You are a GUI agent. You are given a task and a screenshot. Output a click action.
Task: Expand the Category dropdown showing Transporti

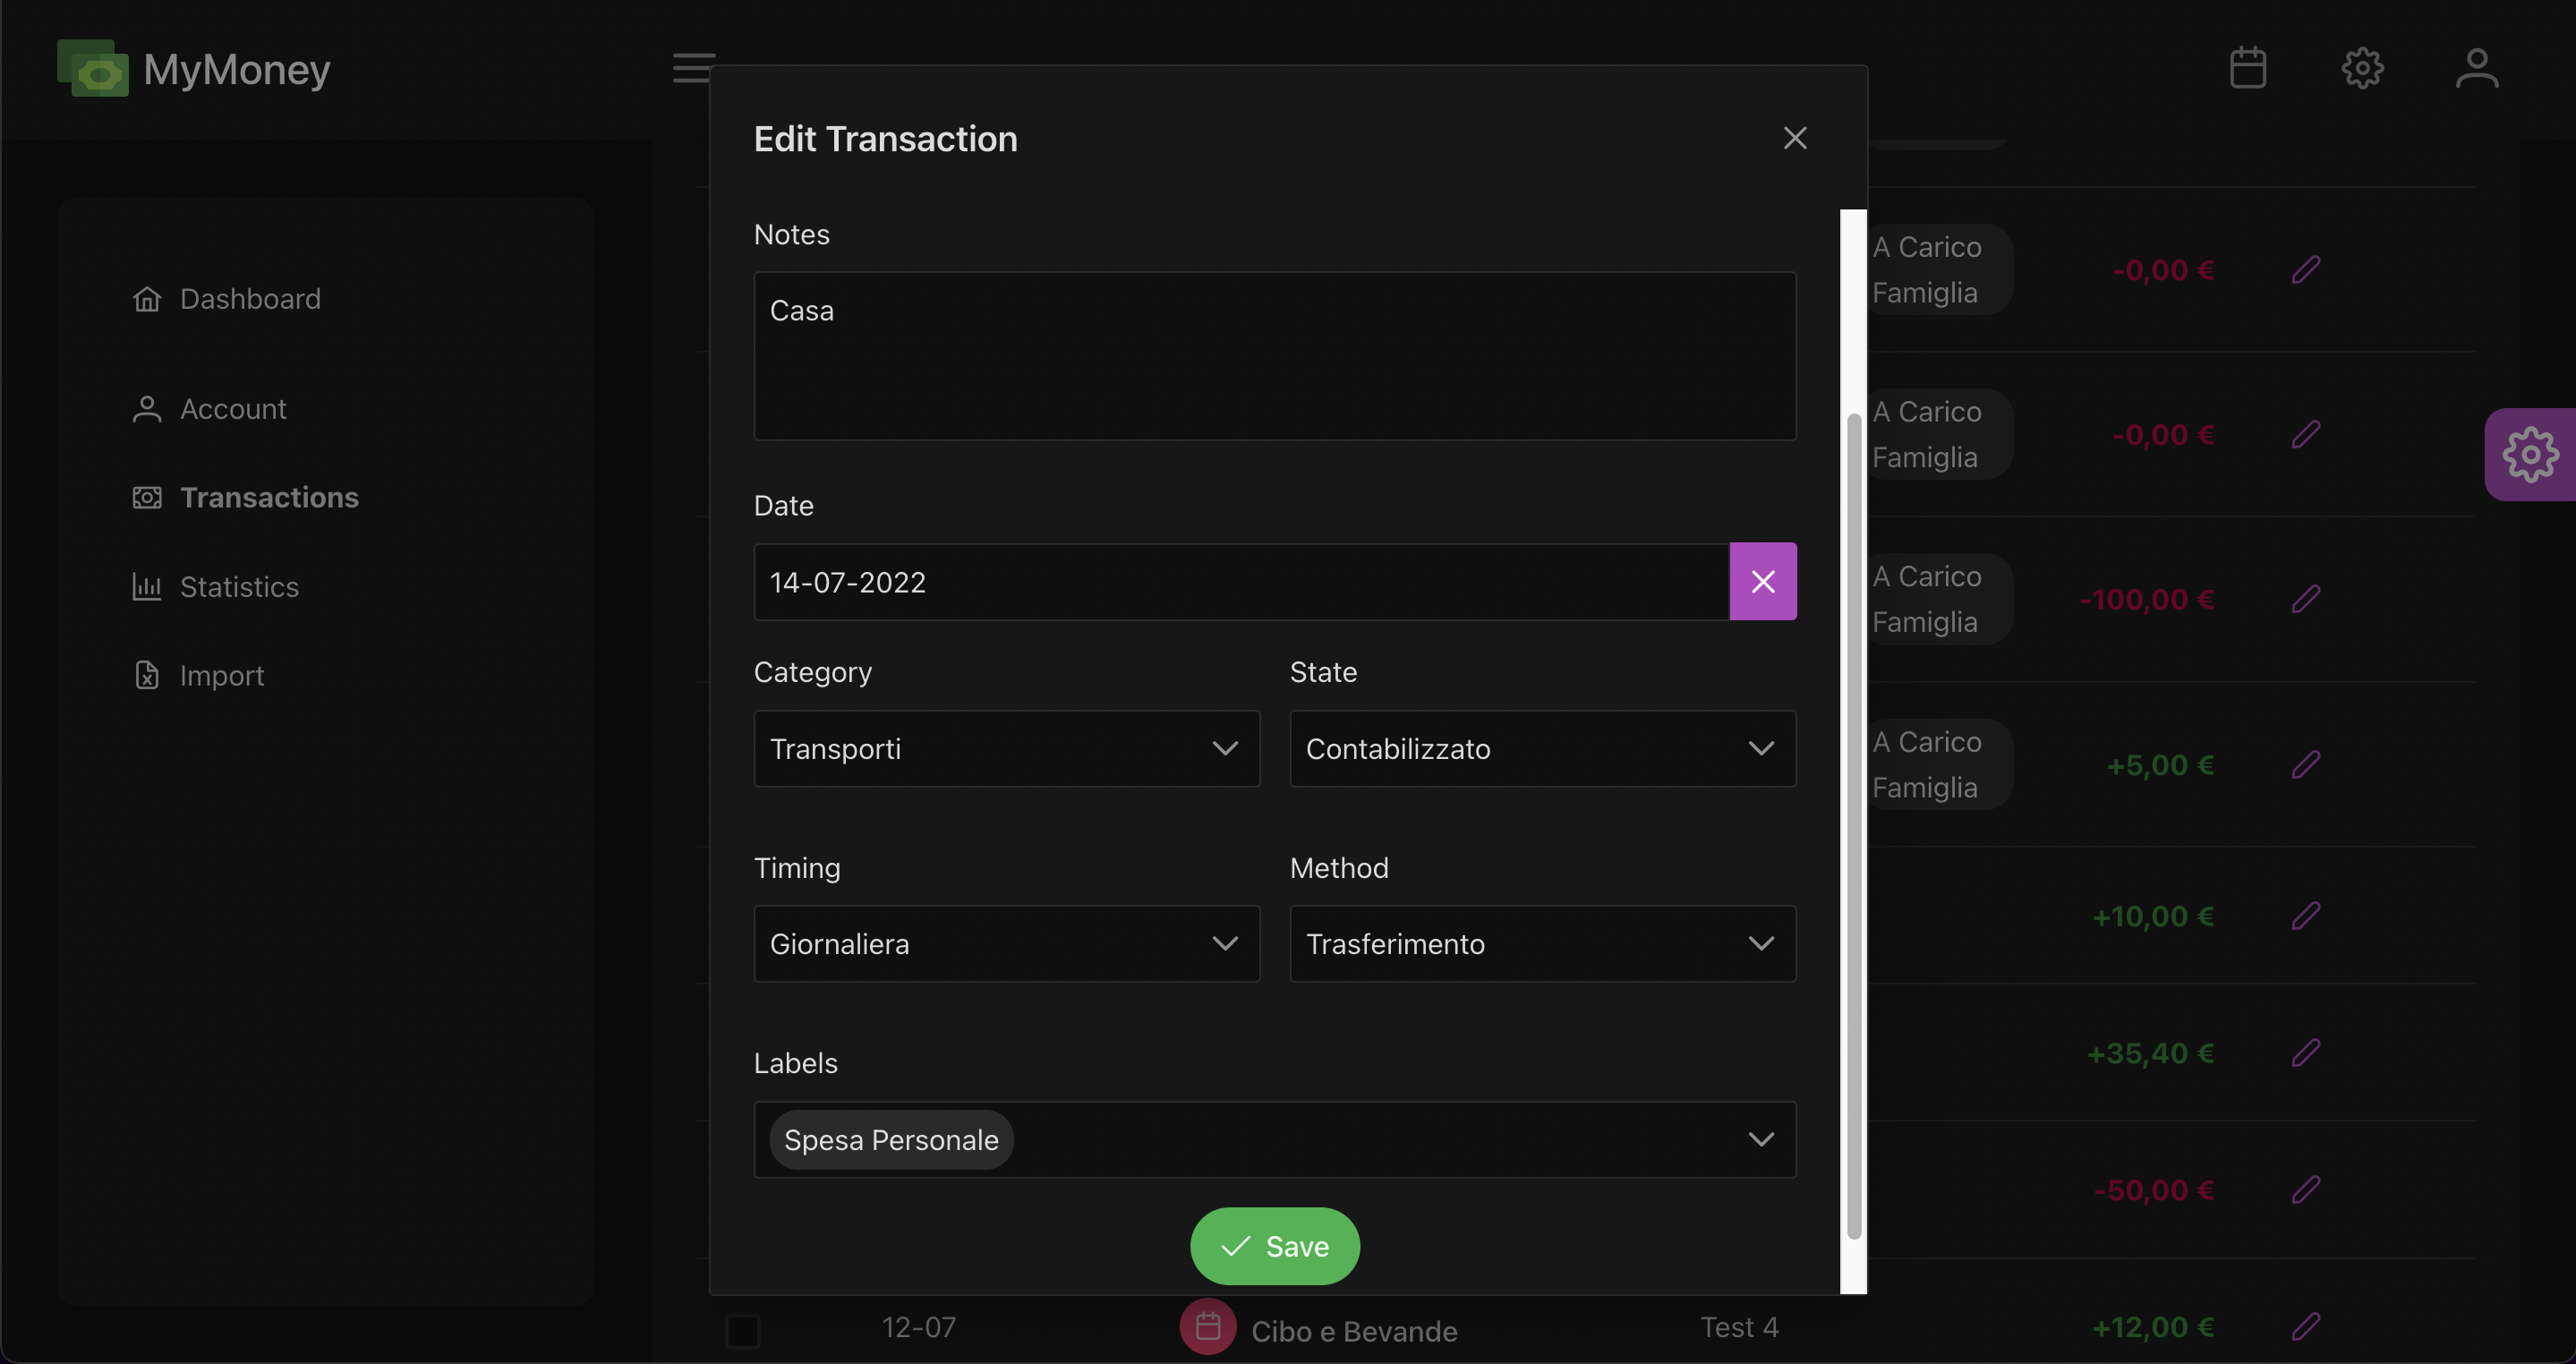(x=1006, y=749)
